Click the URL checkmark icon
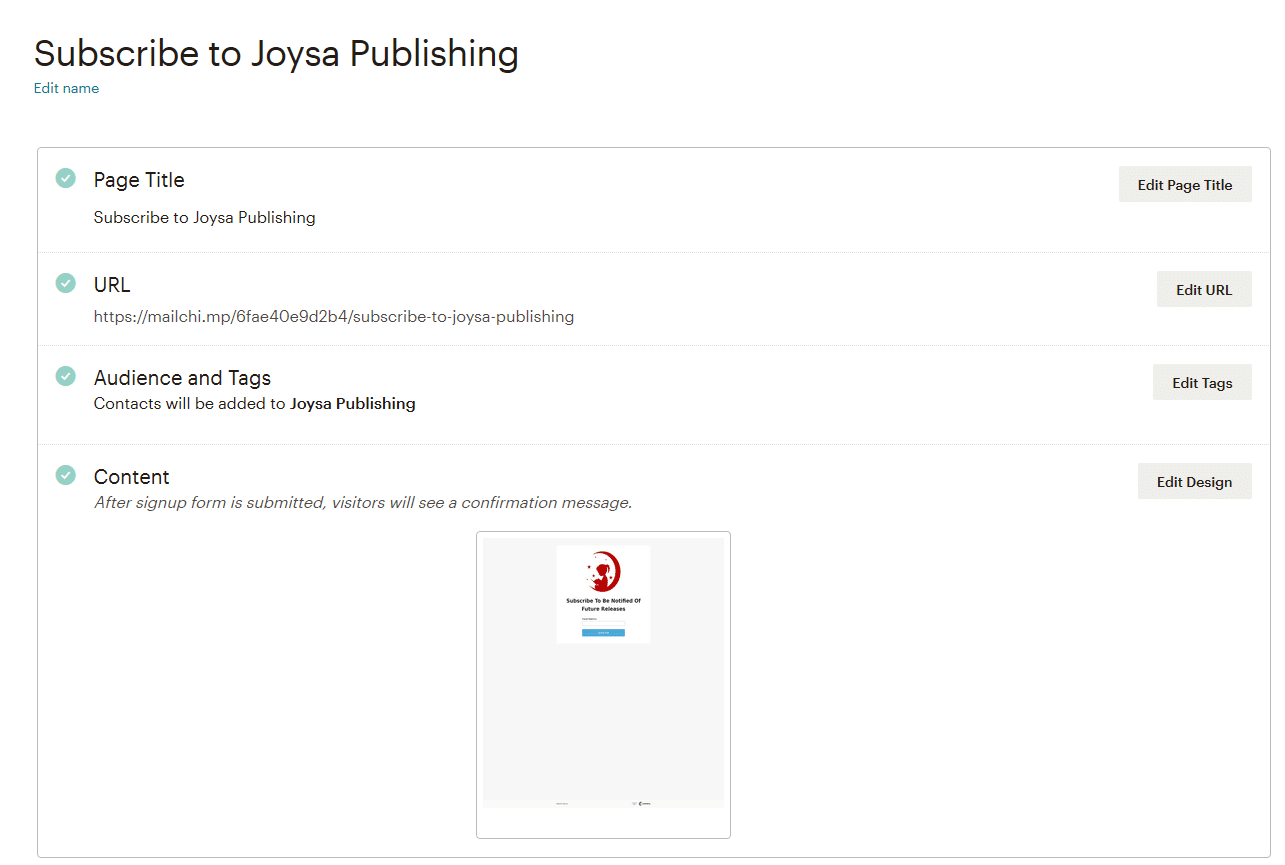The width and height of the screenshot is (1285, 865). (65, 283)
